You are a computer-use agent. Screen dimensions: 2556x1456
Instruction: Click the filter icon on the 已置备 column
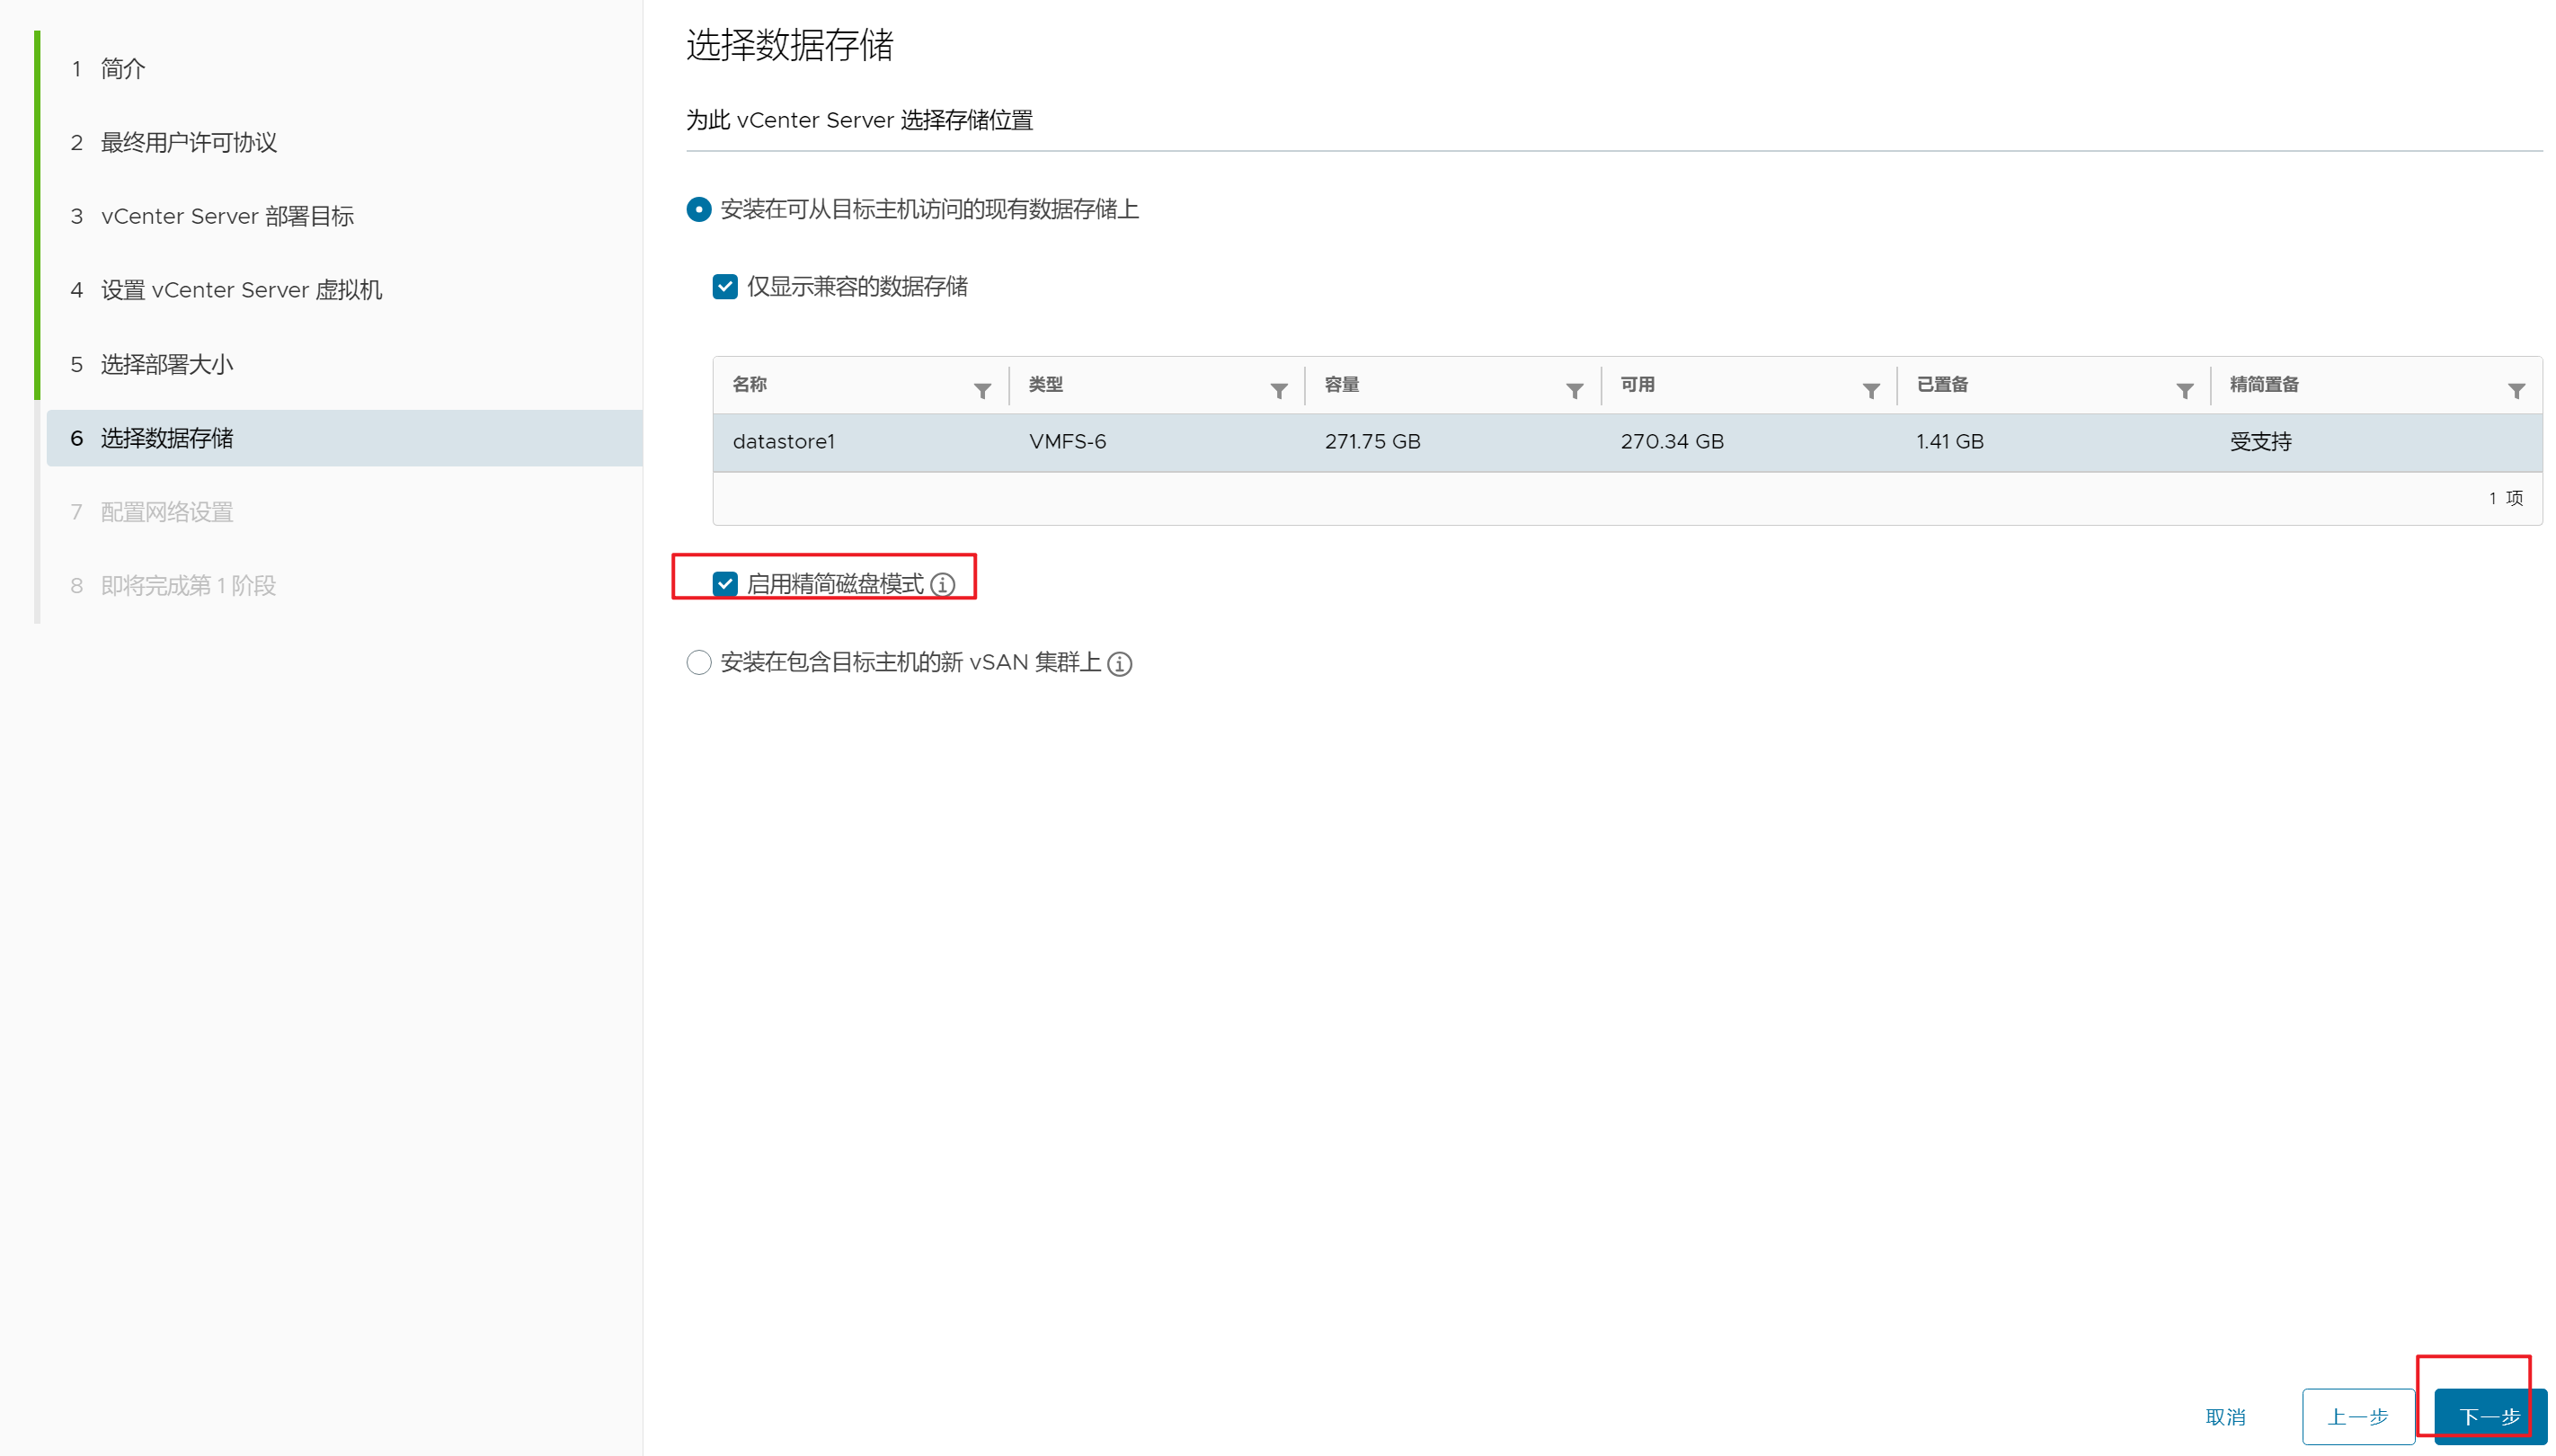coord(2184,391)
